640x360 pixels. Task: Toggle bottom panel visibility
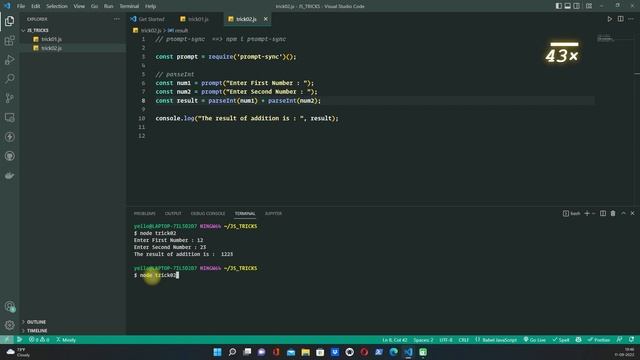pyautogui.click(x=567, y=6)
